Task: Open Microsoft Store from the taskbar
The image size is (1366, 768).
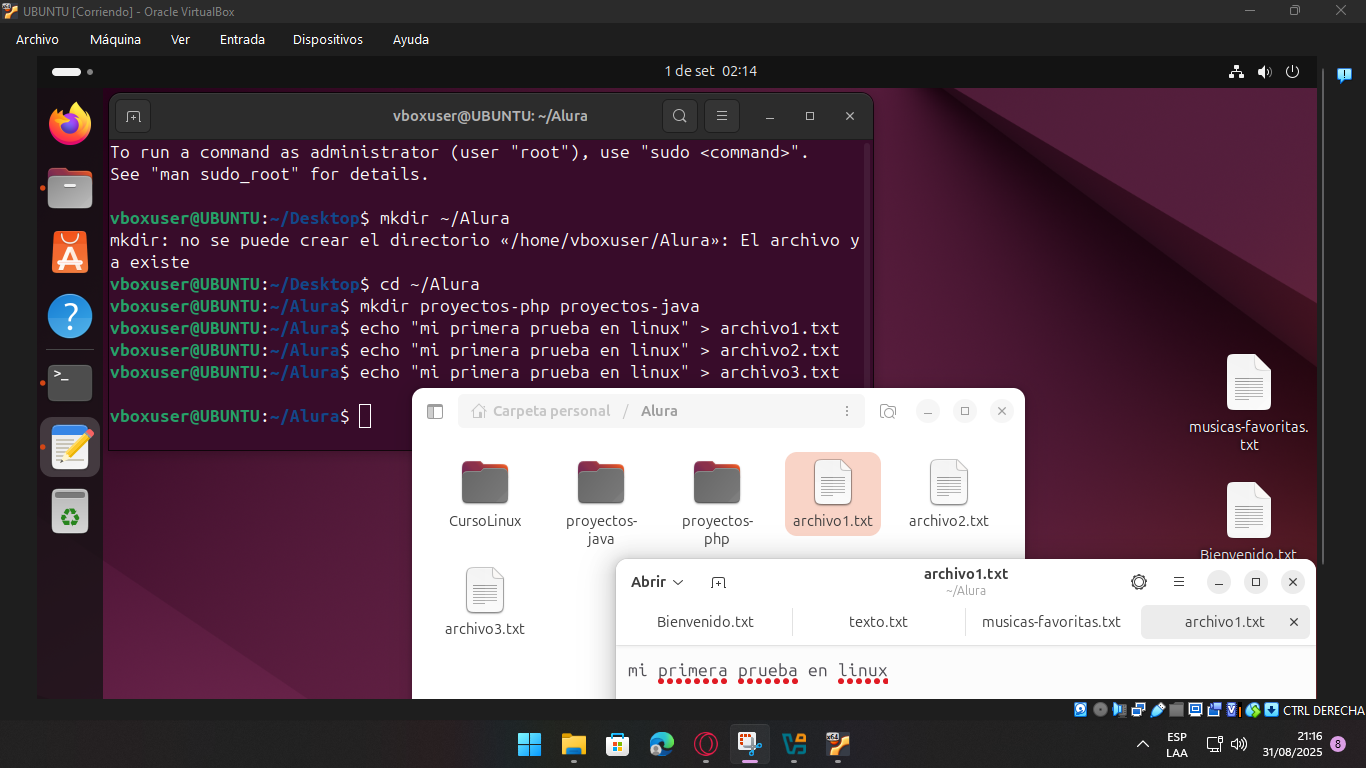Action: coord(617,744)
